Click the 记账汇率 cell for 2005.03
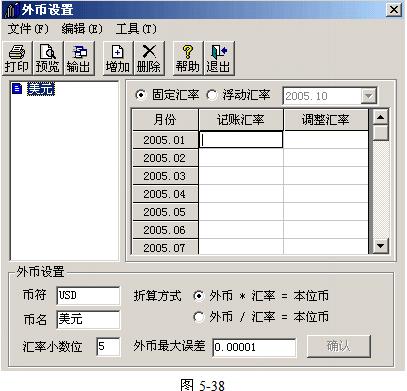 click(x=241, y=176)
